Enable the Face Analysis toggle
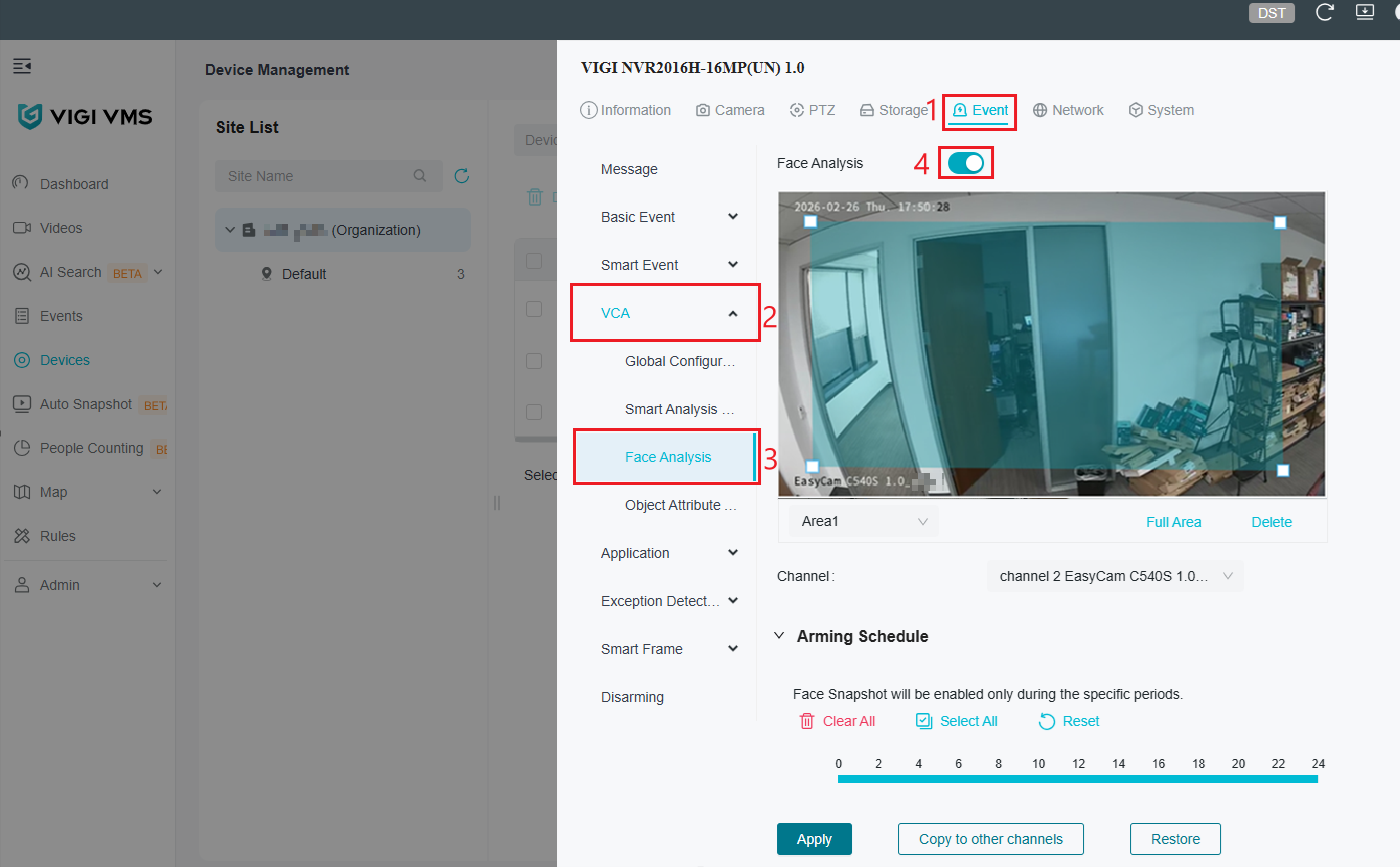The image size is (1400, 867). pos(965,161)
